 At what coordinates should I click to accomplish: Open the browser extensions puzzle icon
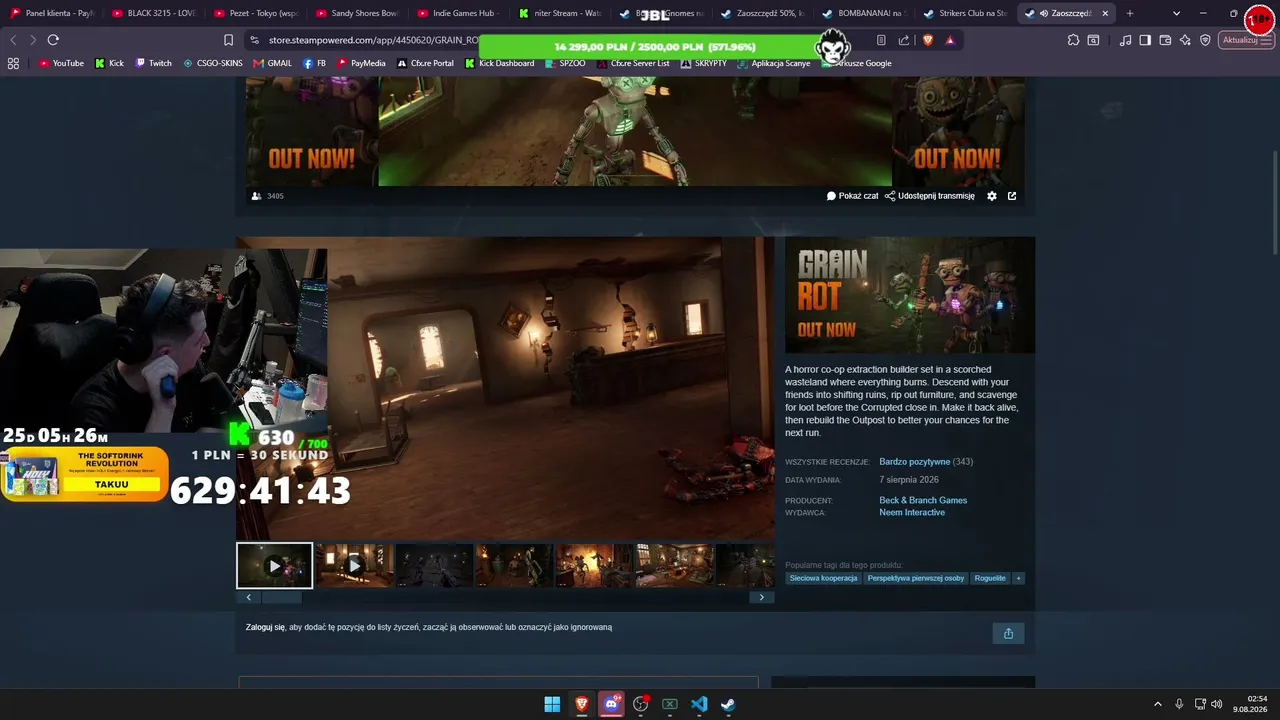click(x=1073, y=40)
